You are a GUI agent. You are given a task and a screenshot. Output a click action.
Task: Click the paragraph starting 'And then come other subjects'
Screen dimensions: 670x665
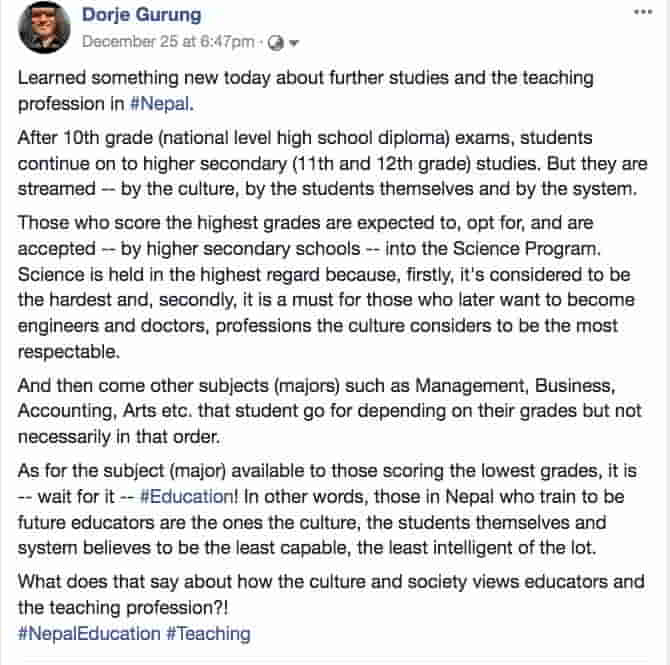[x=329, y=411]
